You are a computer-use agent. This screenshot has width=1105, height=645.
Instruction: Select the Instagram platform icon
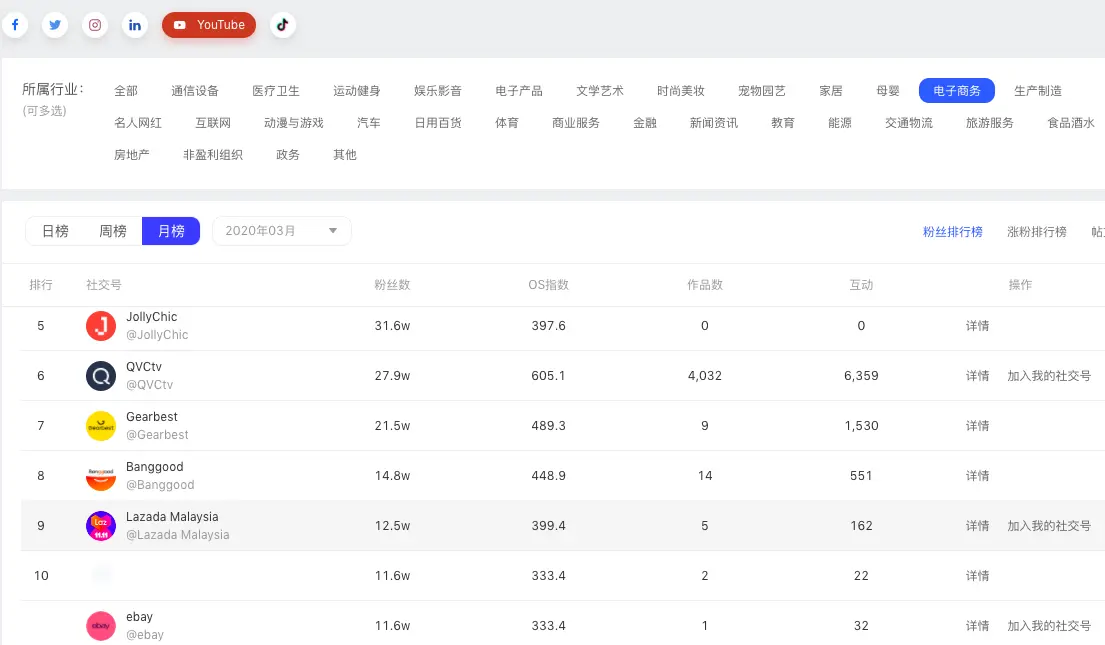(x=95, y=25)
